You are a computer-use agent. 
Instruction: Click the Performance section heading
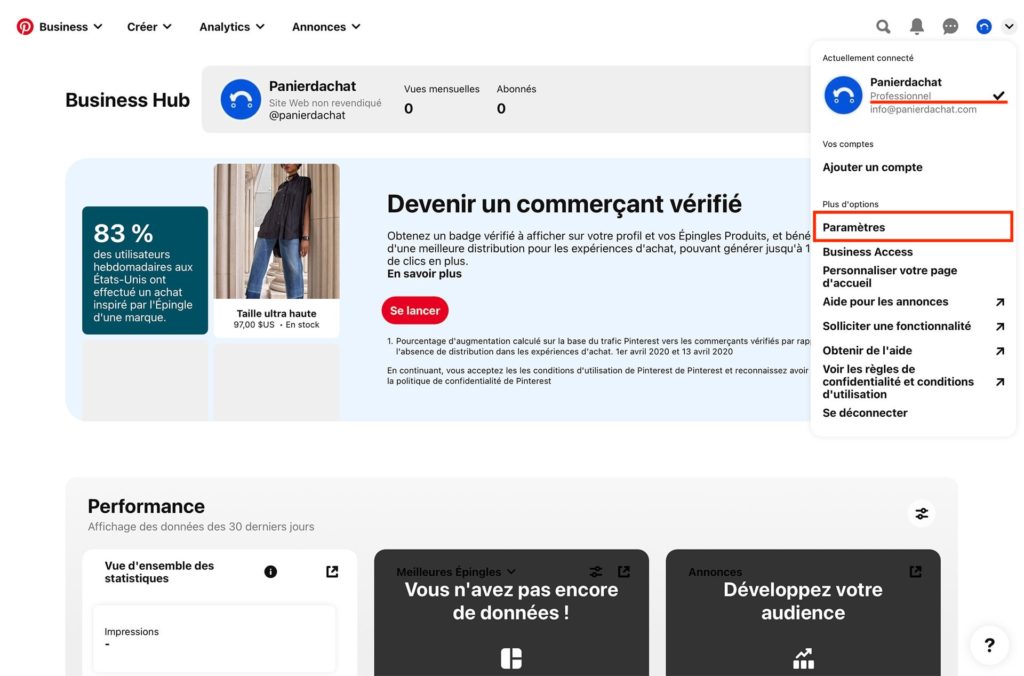[x=146, y=506]
